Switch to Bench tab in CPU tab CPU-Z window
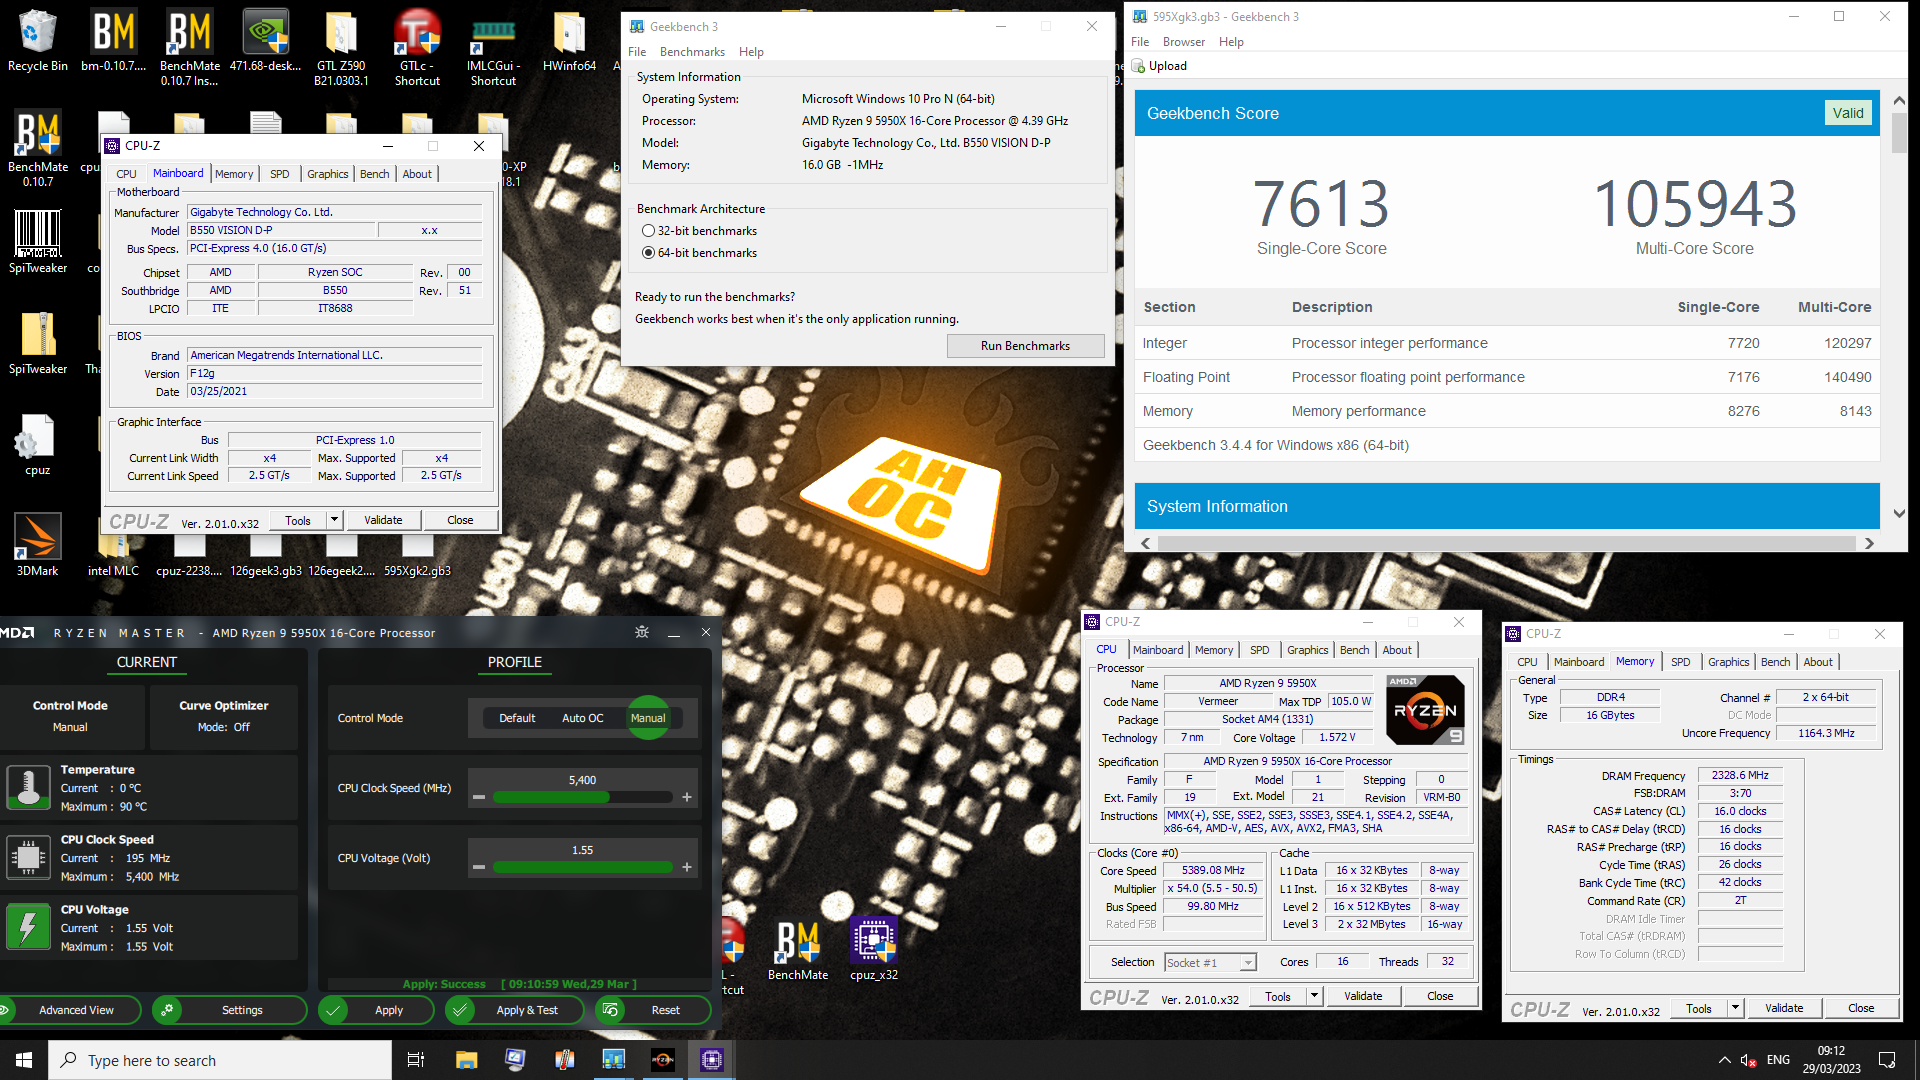Image resolution: width=1920 pixels, height=1080 pixels. pos(1355,650)
